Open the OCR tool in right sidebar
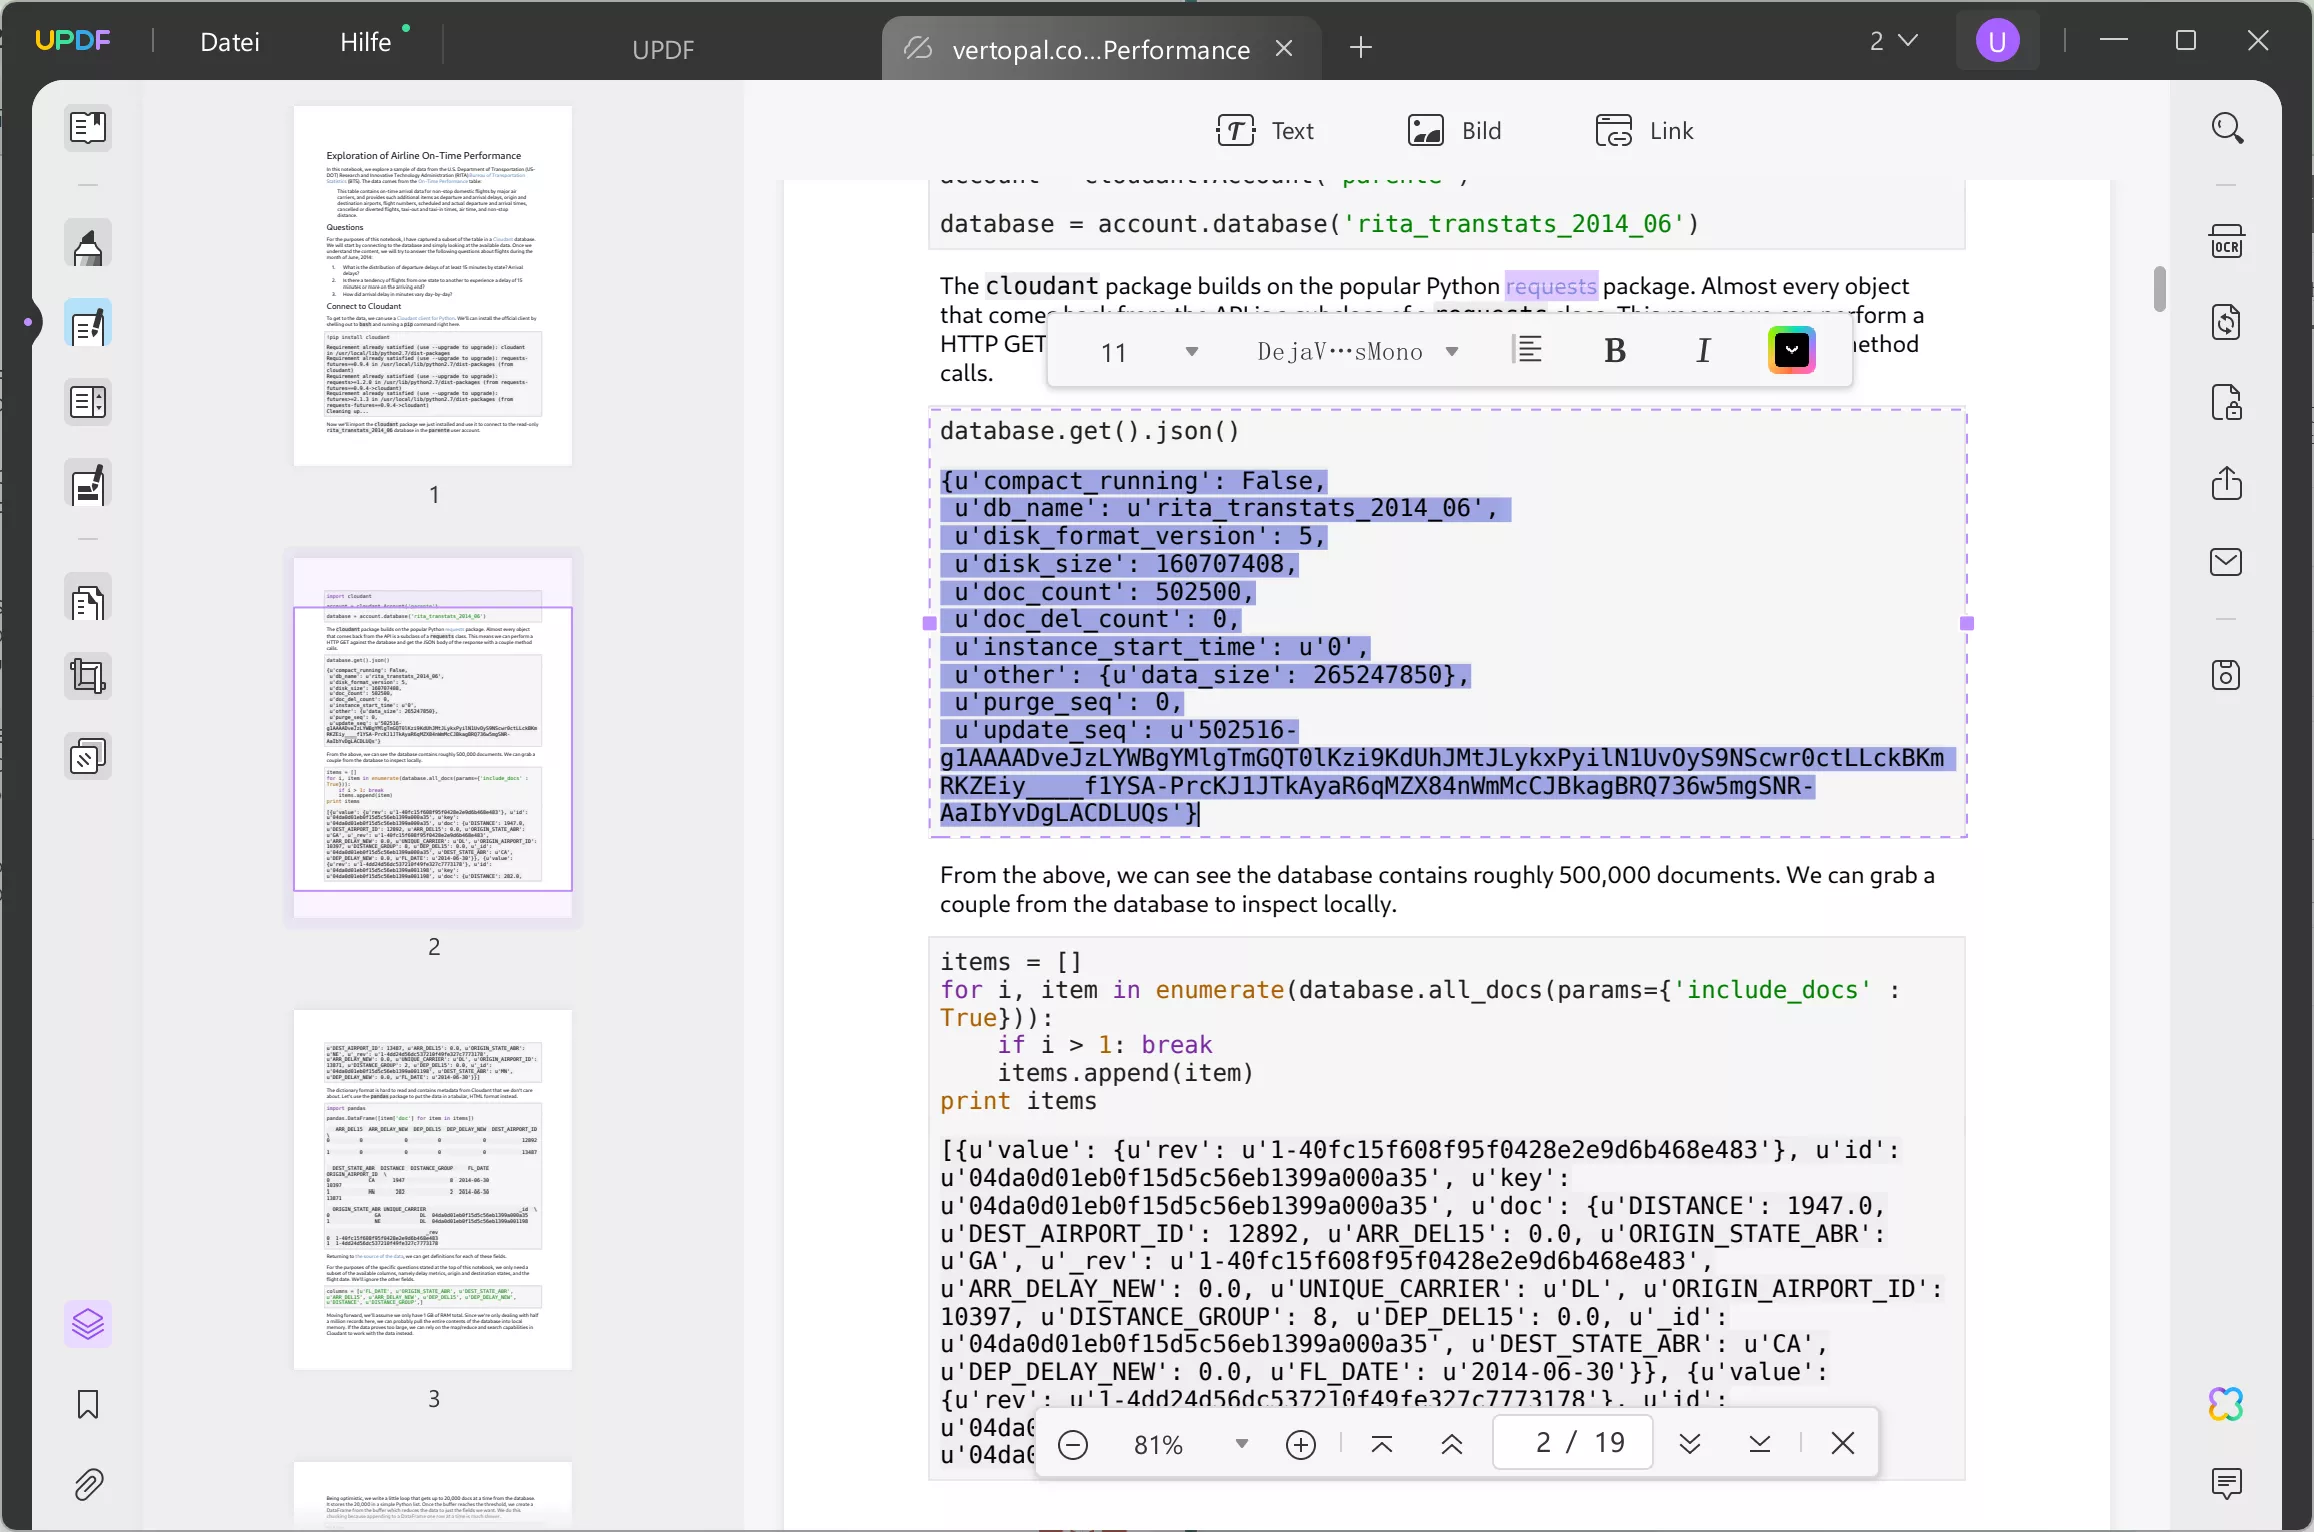2314x1532 pixels. click(x=2227, y=240)
